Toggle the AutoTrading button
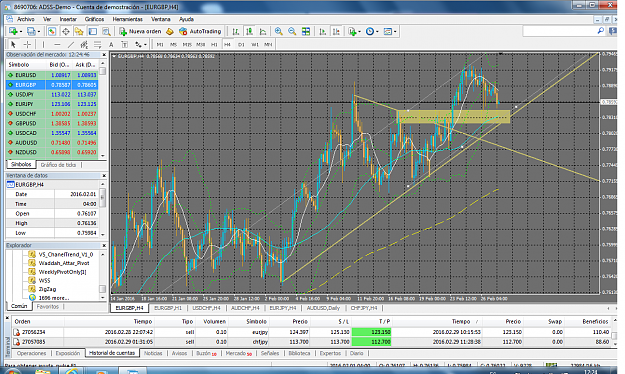The image size is (625, 374). pyautogui.click(x=200, y=31)
